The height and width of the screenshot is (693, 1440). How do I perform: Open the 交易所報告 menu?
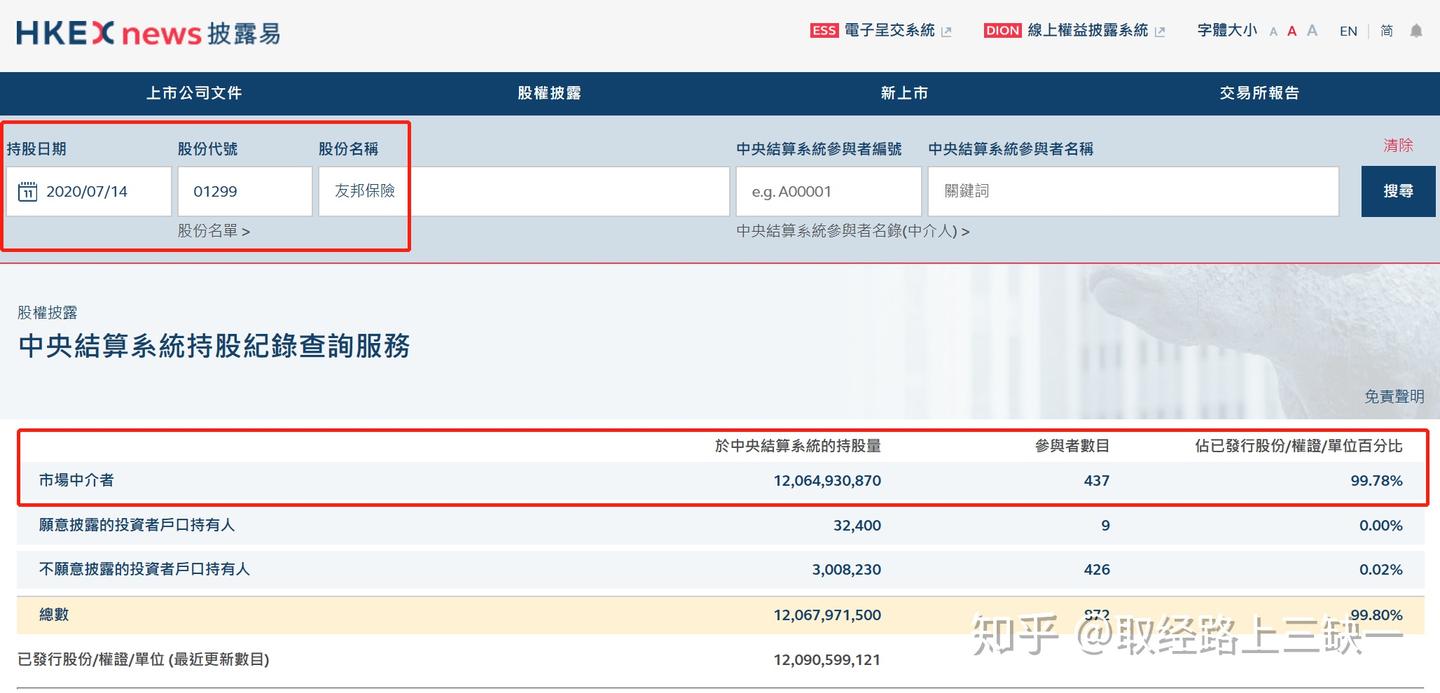[1259, 93]
